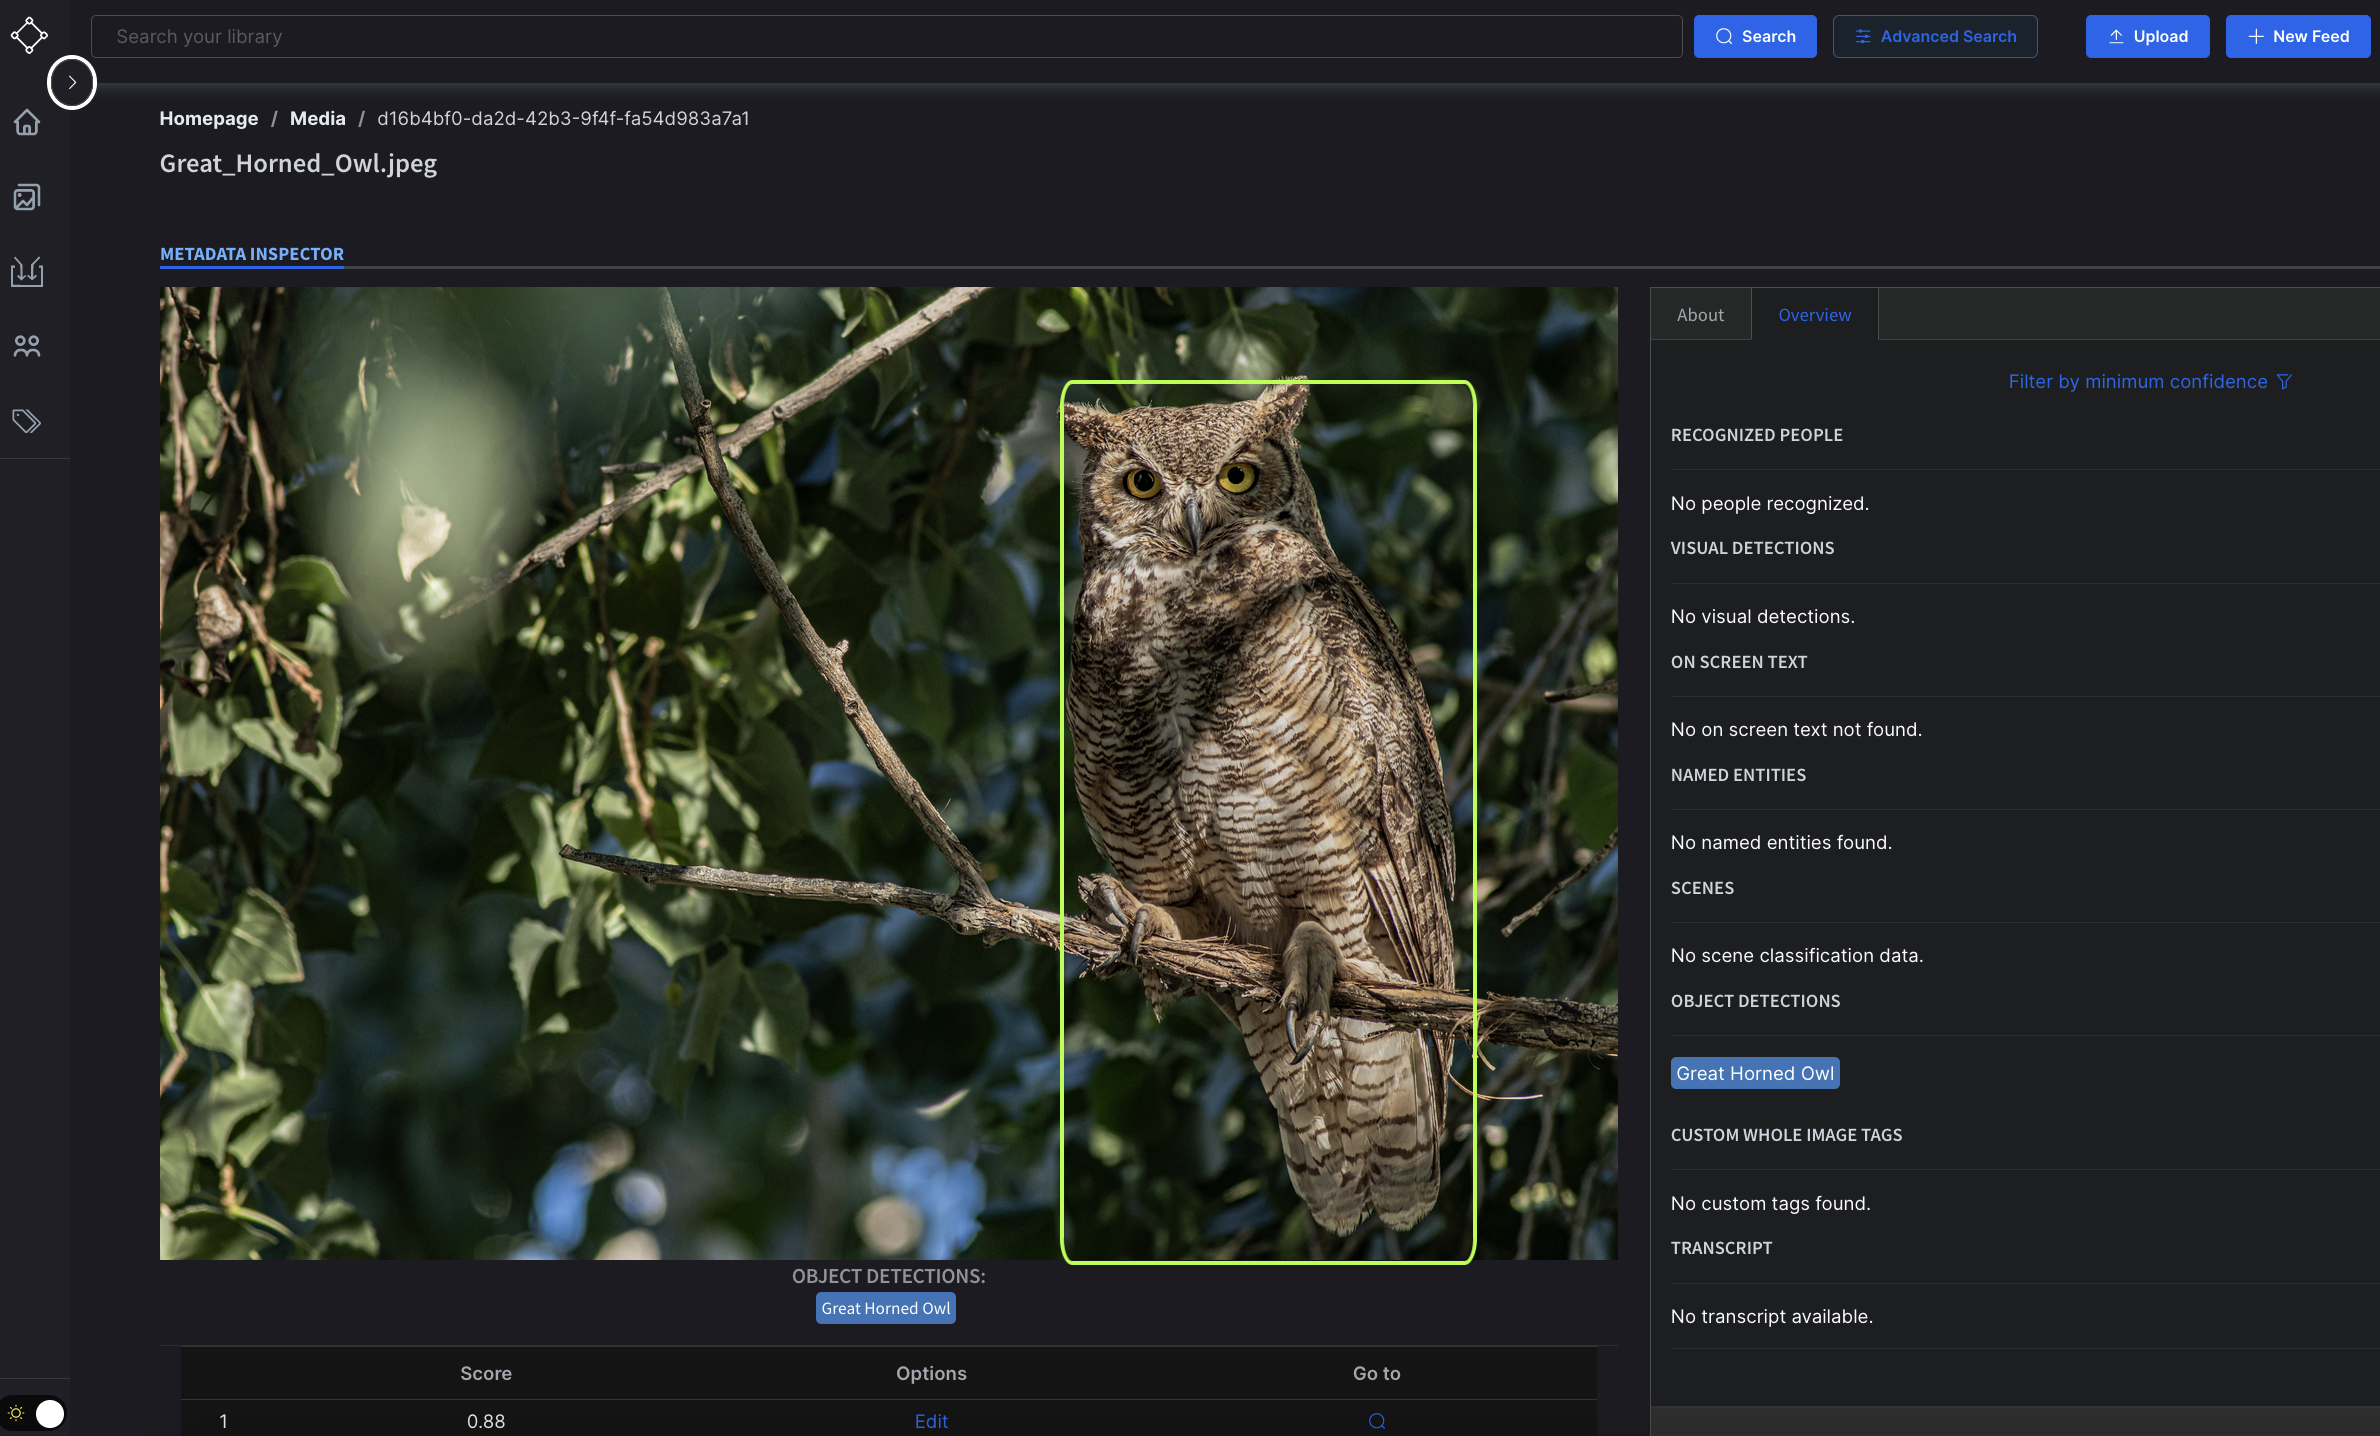Image resolution: width=2380 pixels, height=1436 pixels.
Task: Go to Homepage breadcrumb
Action: click(x=209, y=118)
